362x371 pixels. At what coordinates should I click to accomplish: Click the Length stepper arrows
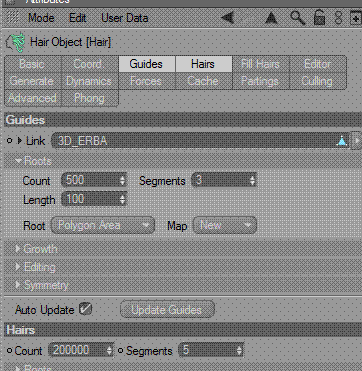123,199
